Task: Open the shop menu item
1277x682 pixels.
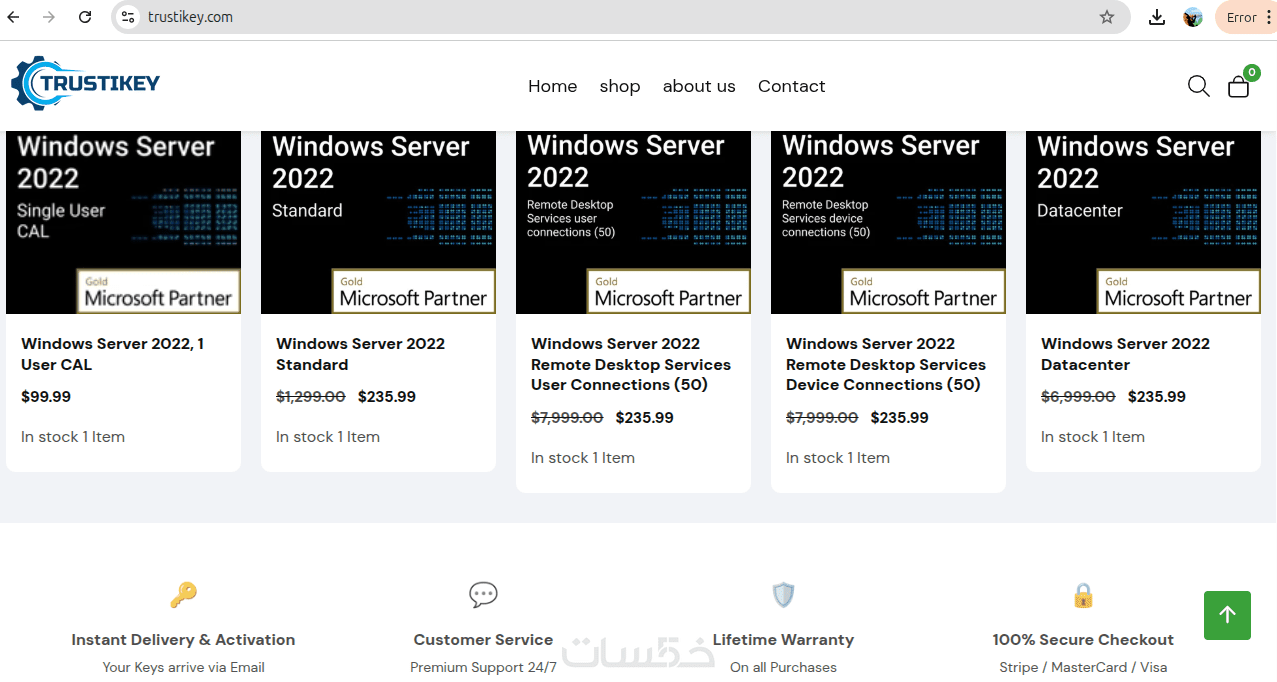Action: tap(620, 86)
